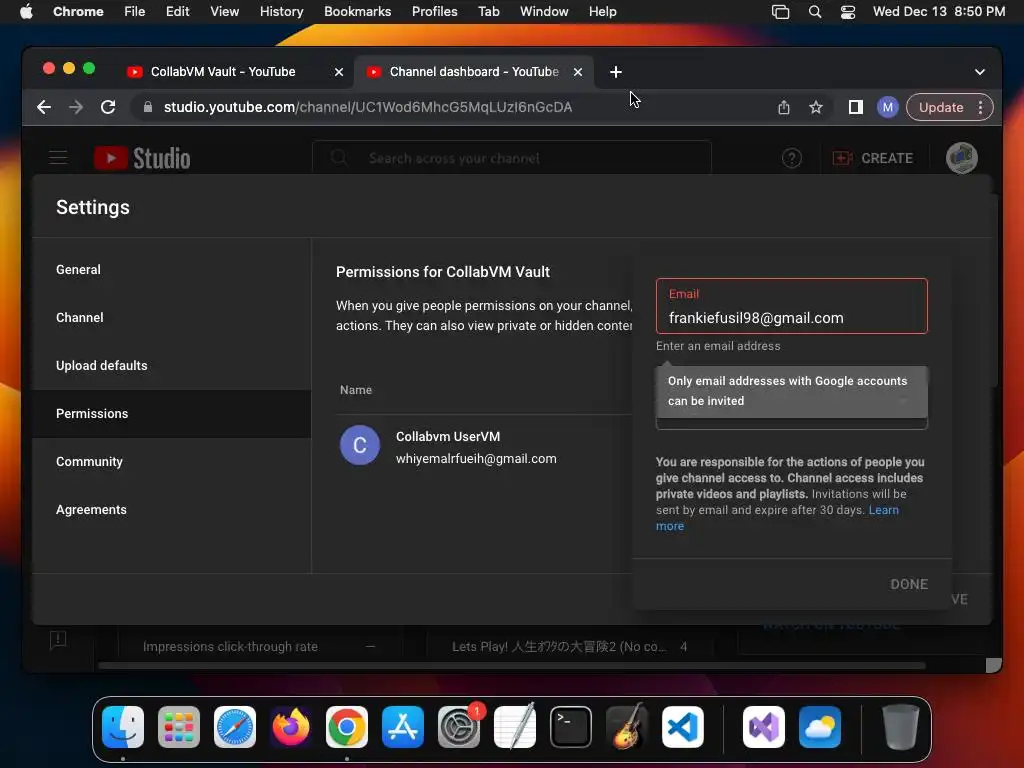Open Chrome three-dot menu

coord(981,107)
